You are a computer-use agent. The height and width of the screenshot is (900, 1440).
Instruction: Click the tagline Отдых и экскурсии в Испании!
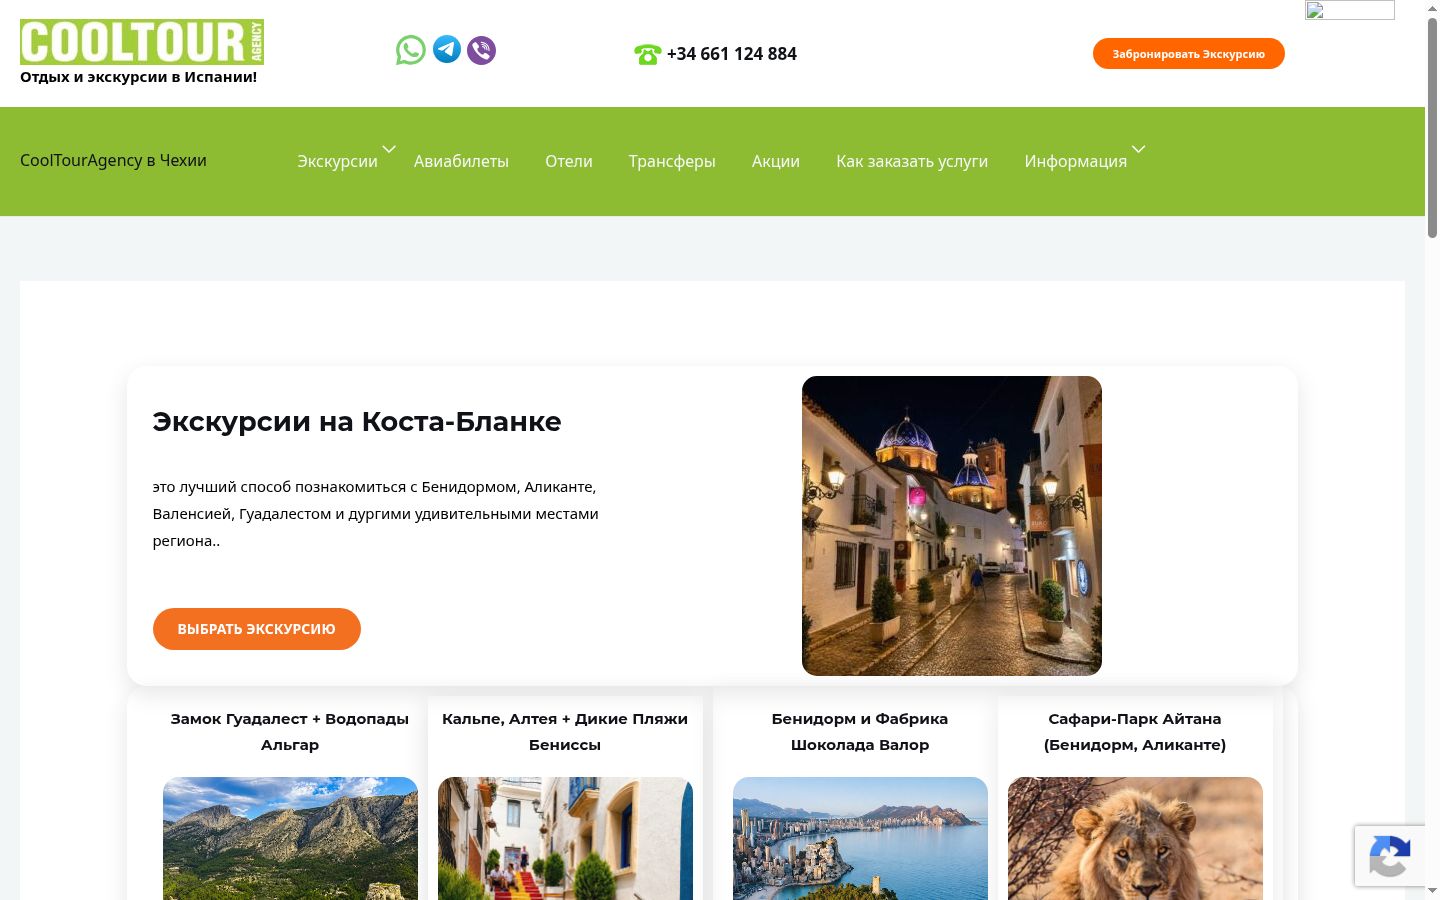coord(139,77)
